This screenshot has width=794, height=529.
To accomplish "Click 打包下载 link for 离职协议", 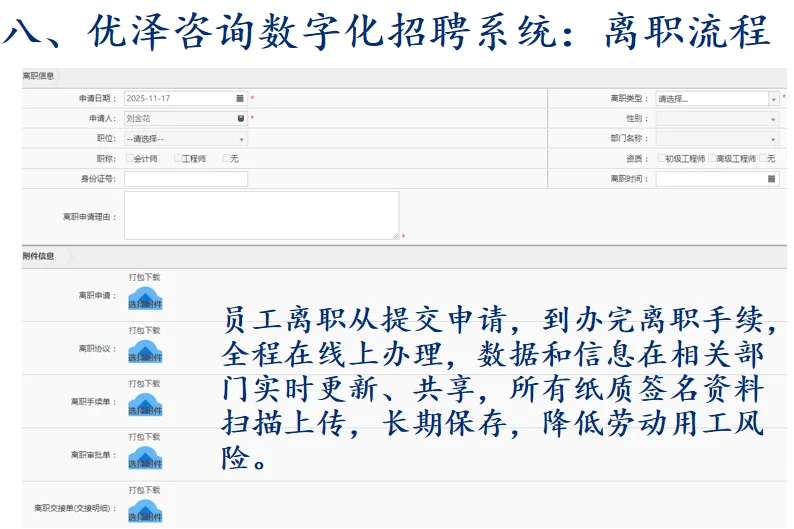I will (144, 331).
